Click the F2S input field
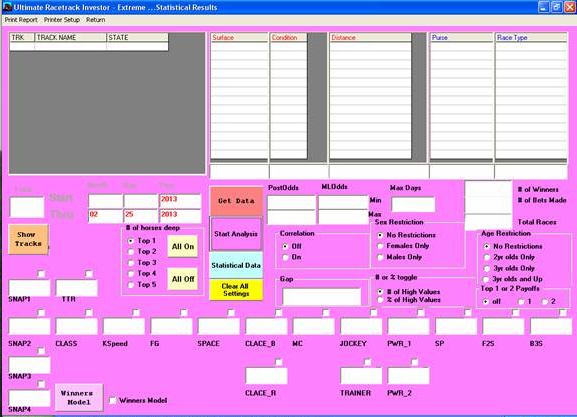The height and width of the screenshot is (417, 577). (x=503, y=327)
